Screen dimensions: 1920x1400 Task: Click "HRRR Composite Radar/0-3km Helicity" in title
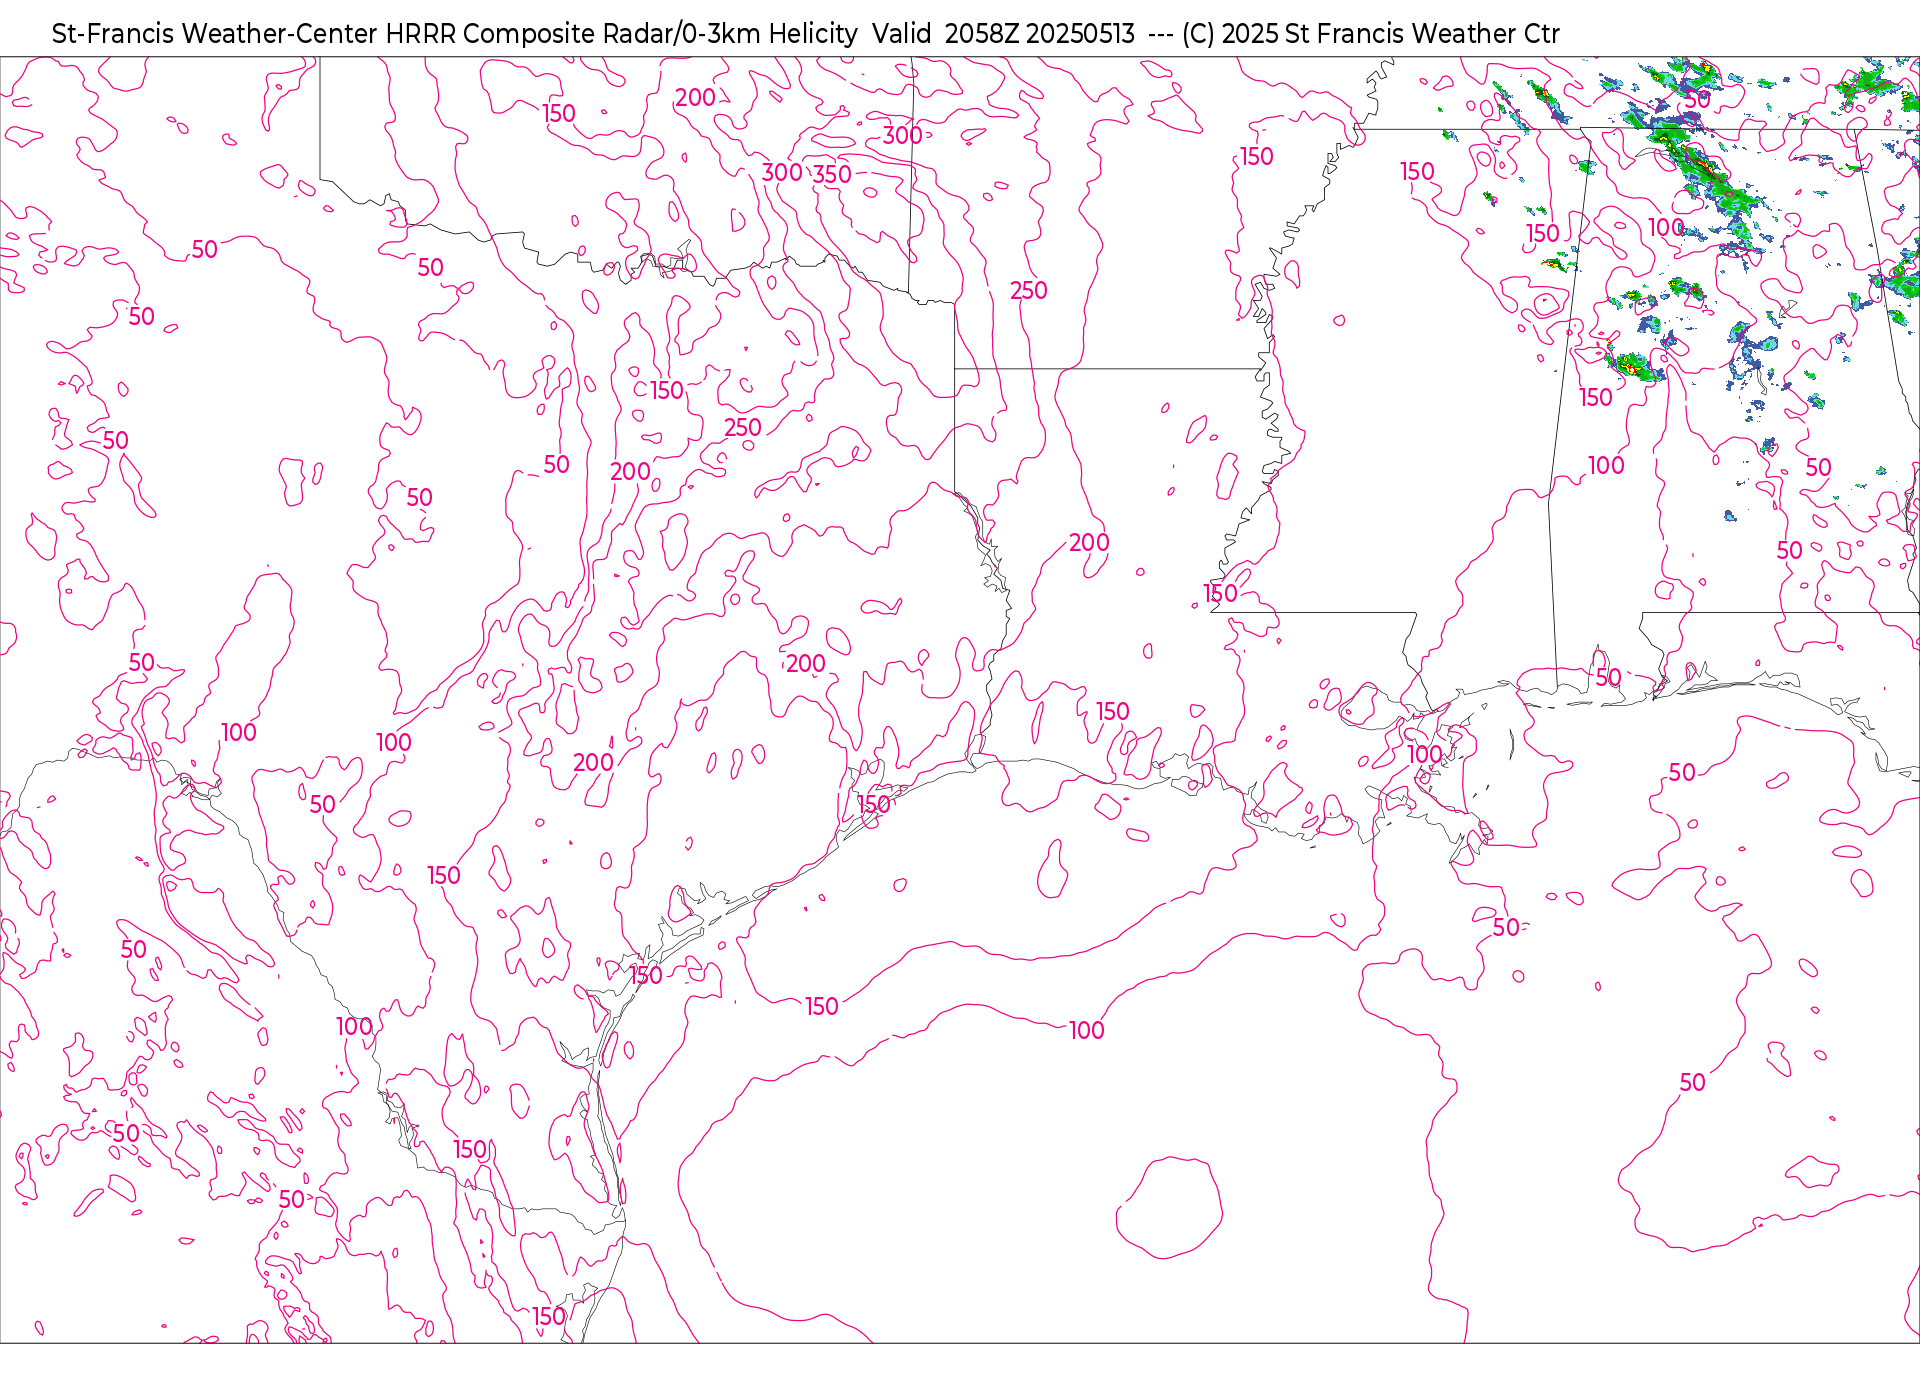pyautogui.click(x=621, y=34)
